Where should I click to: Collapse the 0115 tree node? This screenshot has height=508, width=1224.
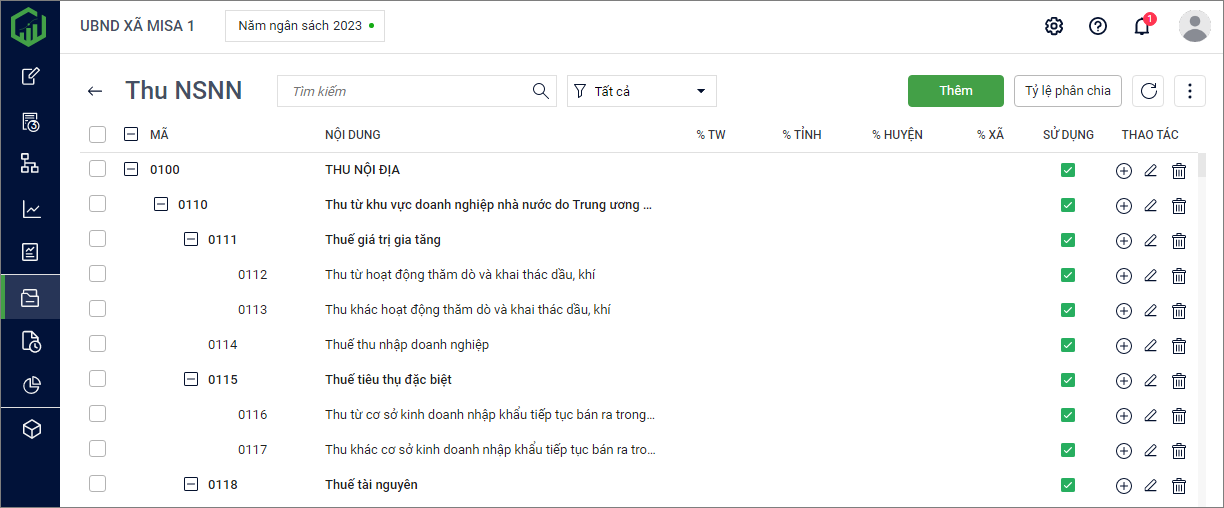pos(191,379)
